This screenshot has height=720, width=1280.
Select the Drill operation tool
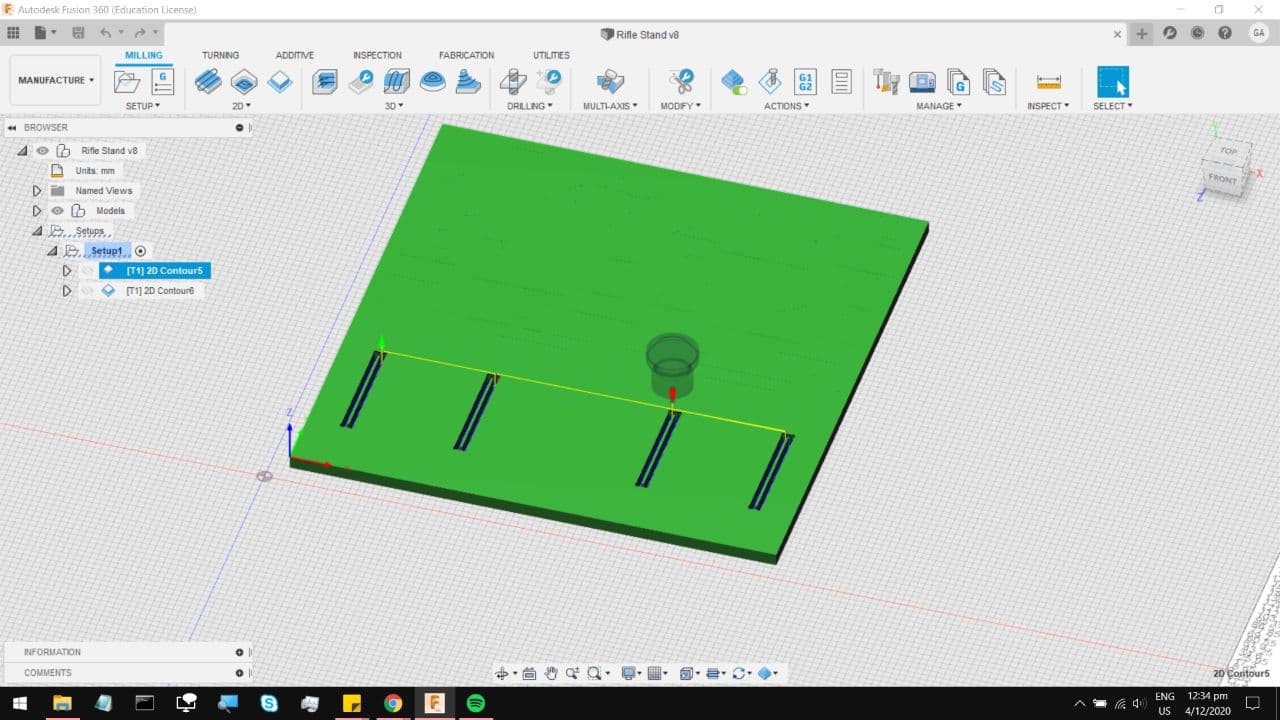[513, 81]
